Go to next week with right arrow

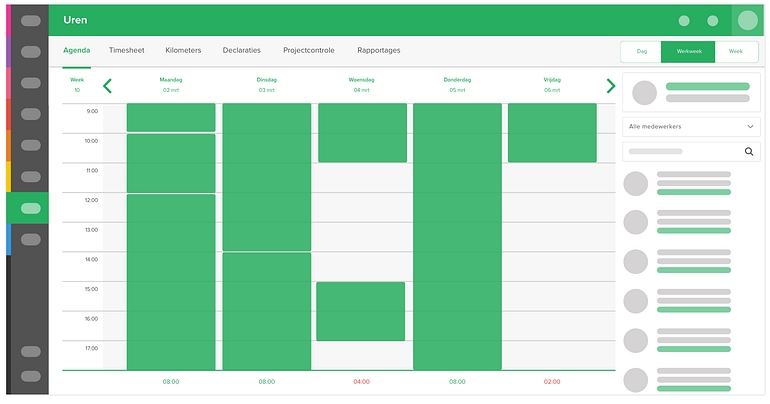(x=610, y=86)
